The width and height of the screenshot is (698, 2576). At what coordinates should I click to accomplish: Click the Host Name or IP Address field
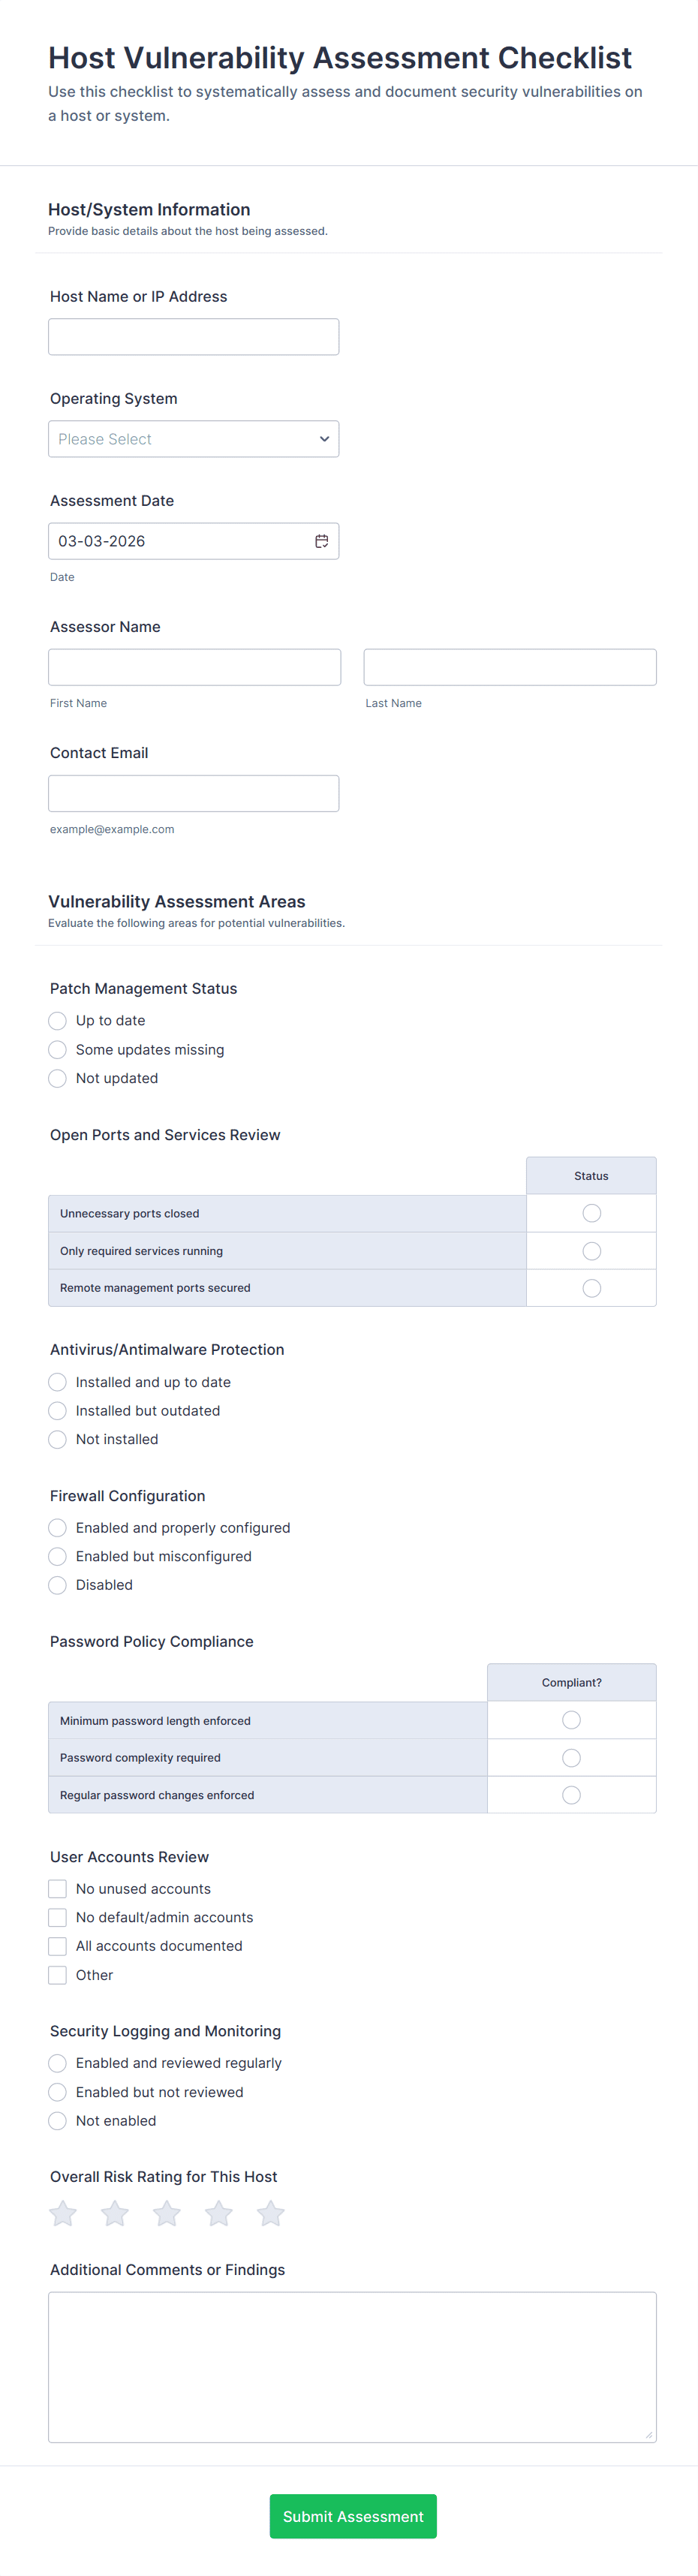[193, 337]
